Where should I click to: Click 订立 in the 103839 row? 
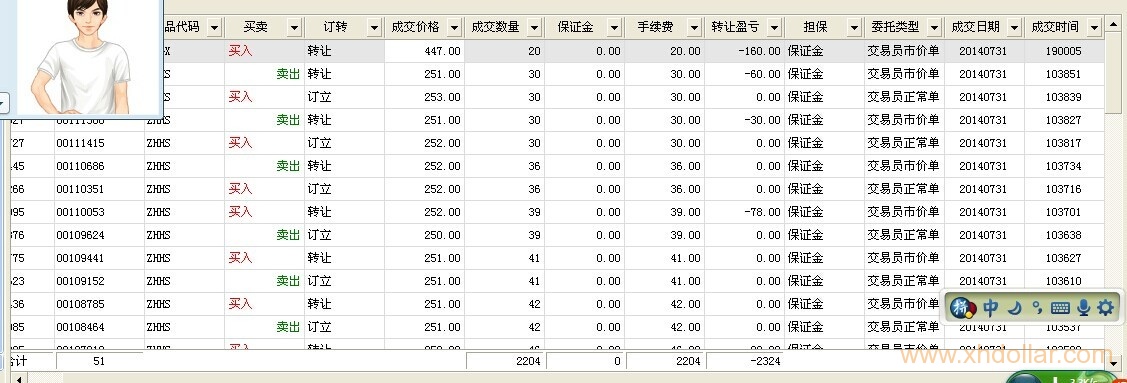click(320, 97)
